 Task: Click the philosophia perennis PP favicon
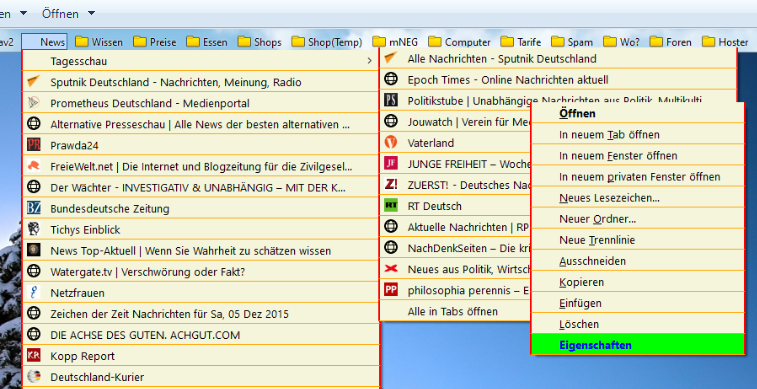(x=391, y=290)
